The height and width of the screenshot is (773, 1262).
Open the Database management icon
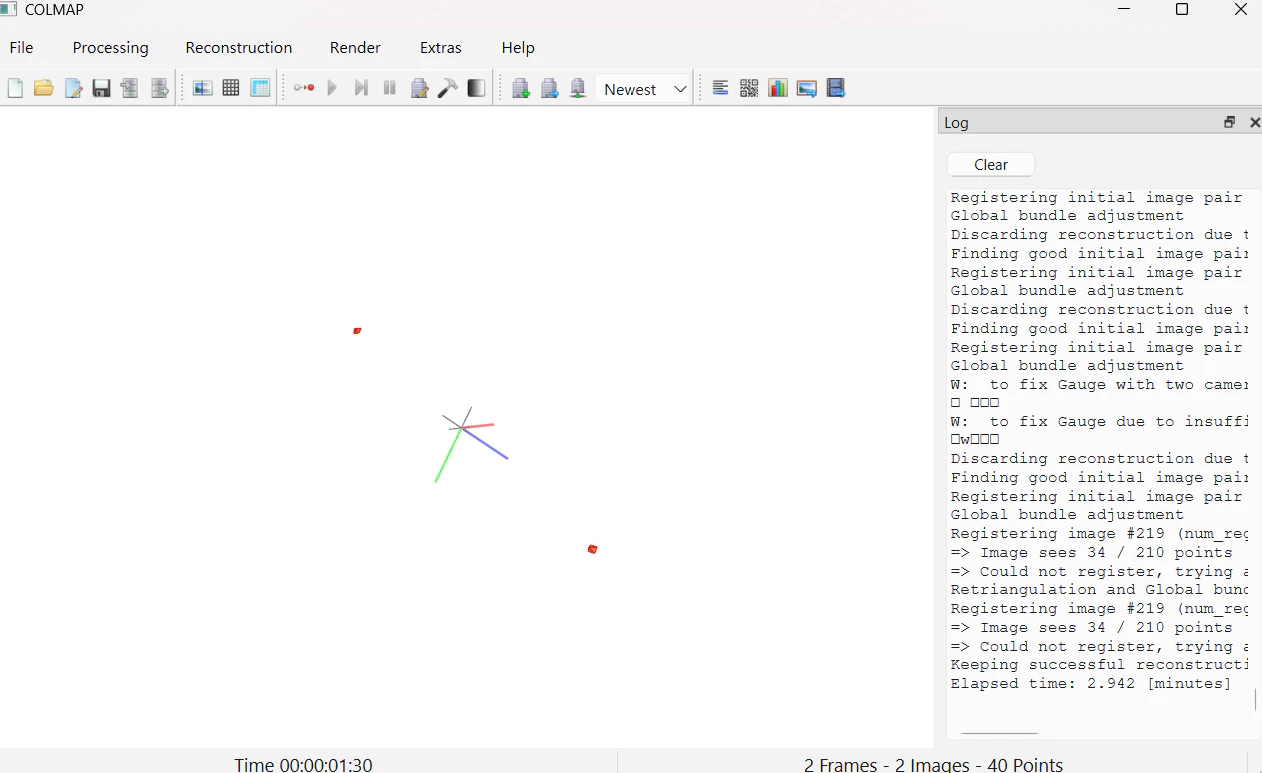coord(260,89)
